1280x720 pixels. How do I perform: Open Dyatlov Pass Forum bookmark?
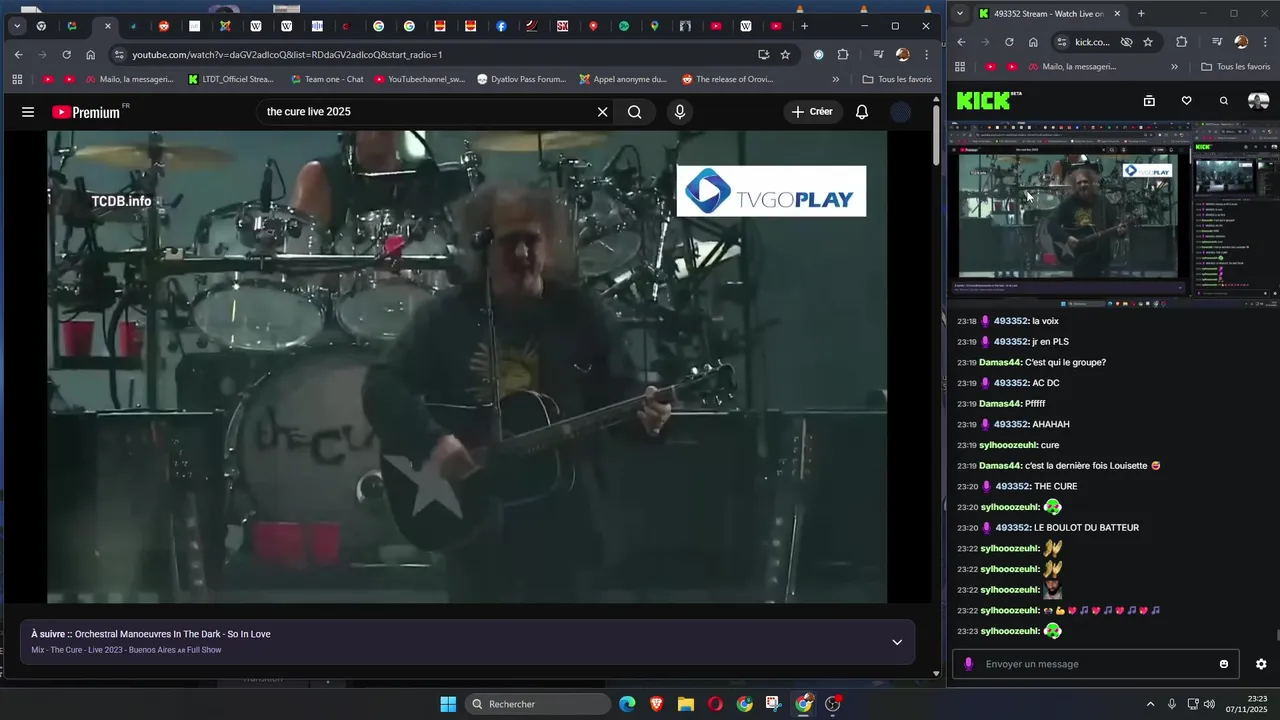pos(522,79)
